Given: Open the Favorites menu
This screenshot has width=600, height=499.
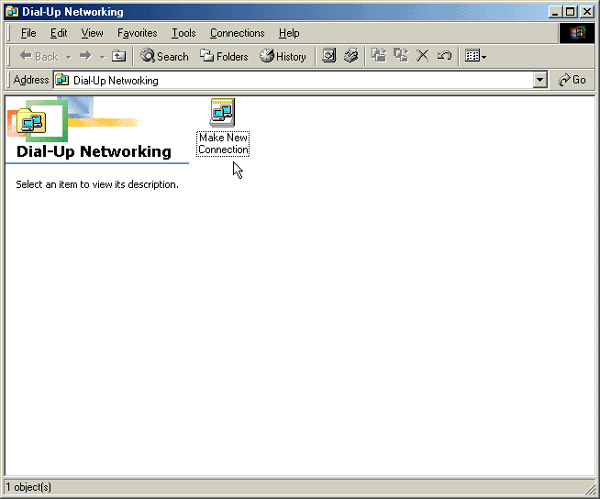Looking at the screenshot, I should [137, 33].
